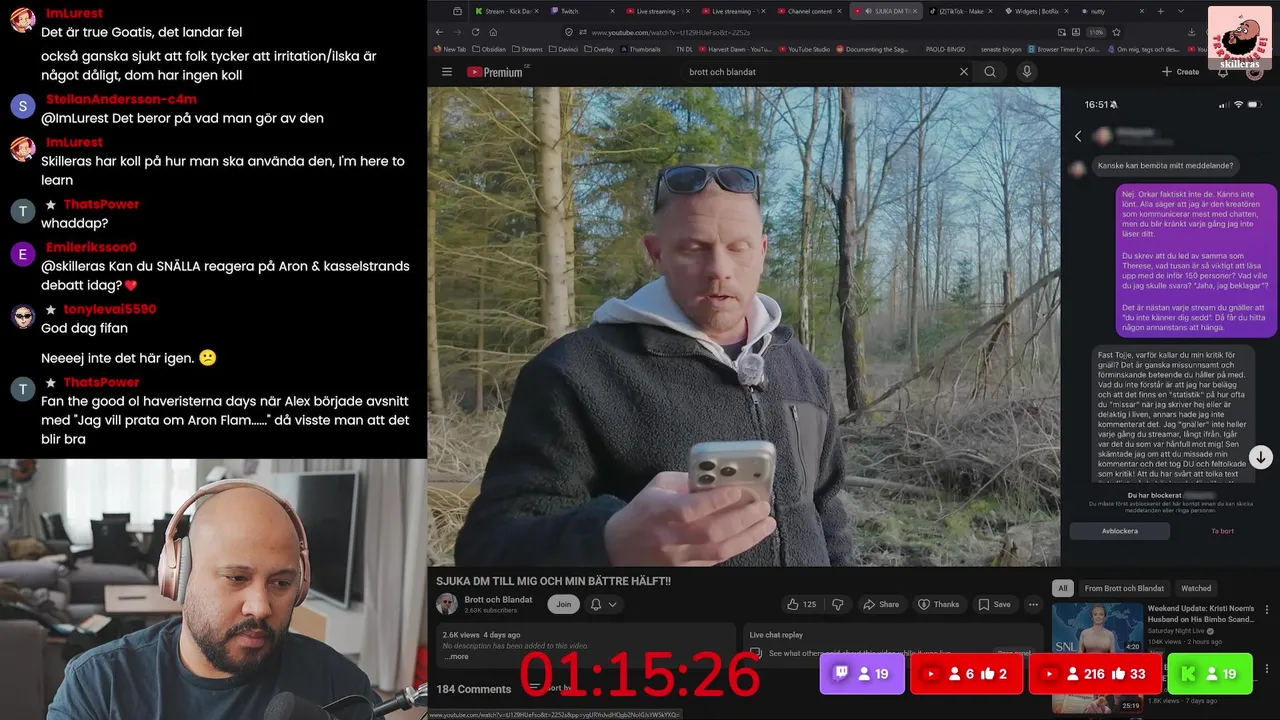Click the YouTube Premium logo

pos(494,72)
